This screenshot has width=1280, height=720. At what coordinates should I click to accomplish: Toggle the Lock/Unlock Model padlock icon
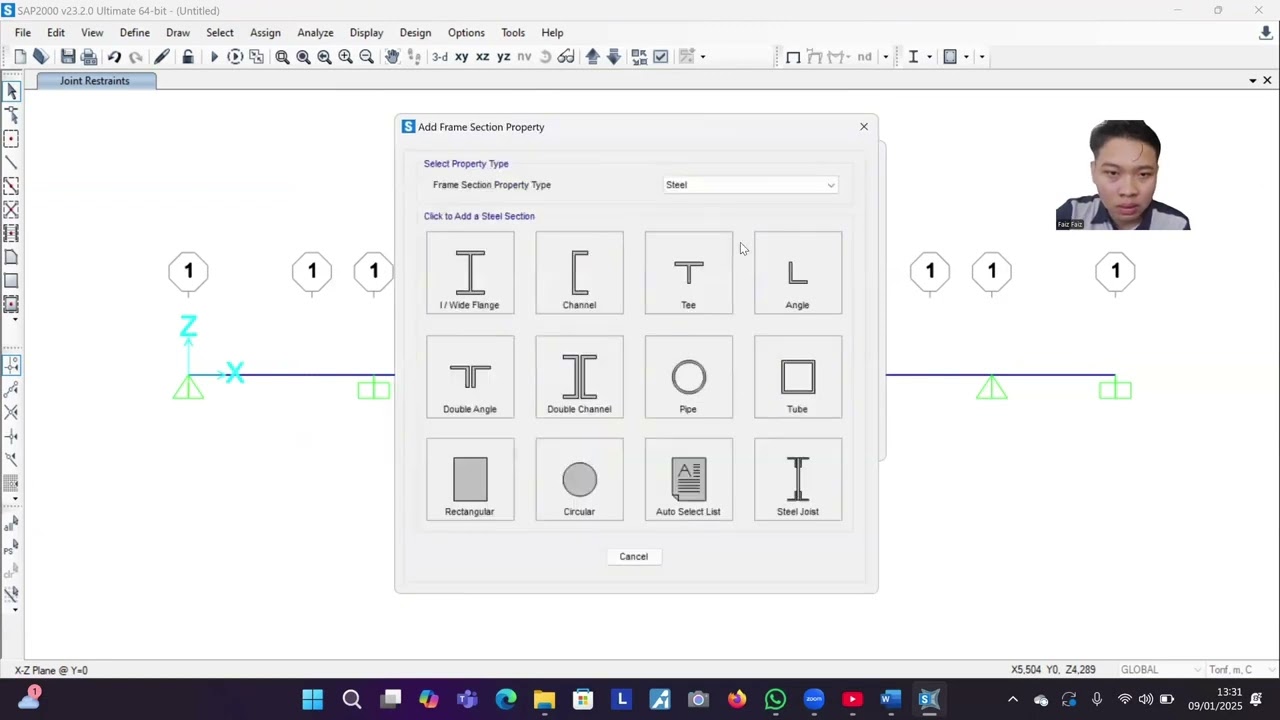[x=188, y=57]
